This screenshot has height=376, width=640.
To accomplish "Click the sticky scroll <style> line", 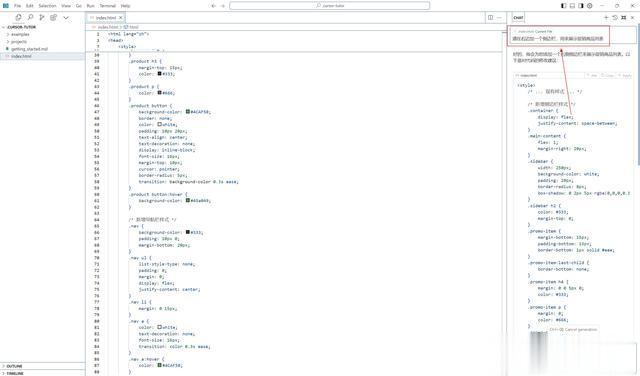I will (127, 47).
